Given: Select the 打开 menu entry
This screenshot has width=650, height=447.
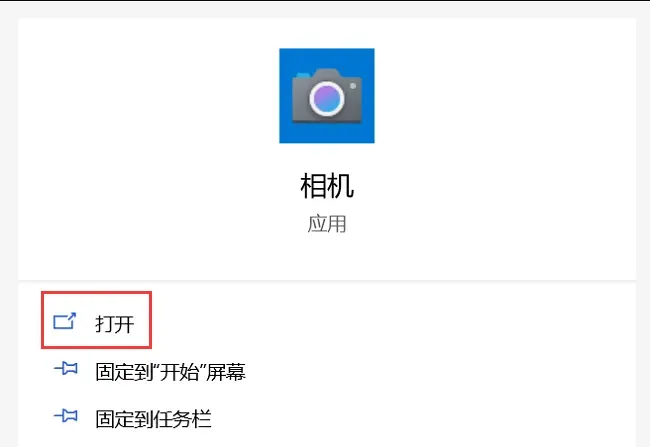Looking at the screenshot, I should [x=96, y=320].
